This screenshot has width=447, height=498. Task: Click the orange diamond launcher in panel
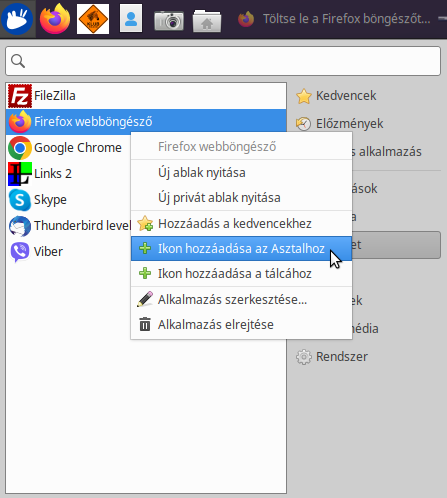click(x=93, y=19)
